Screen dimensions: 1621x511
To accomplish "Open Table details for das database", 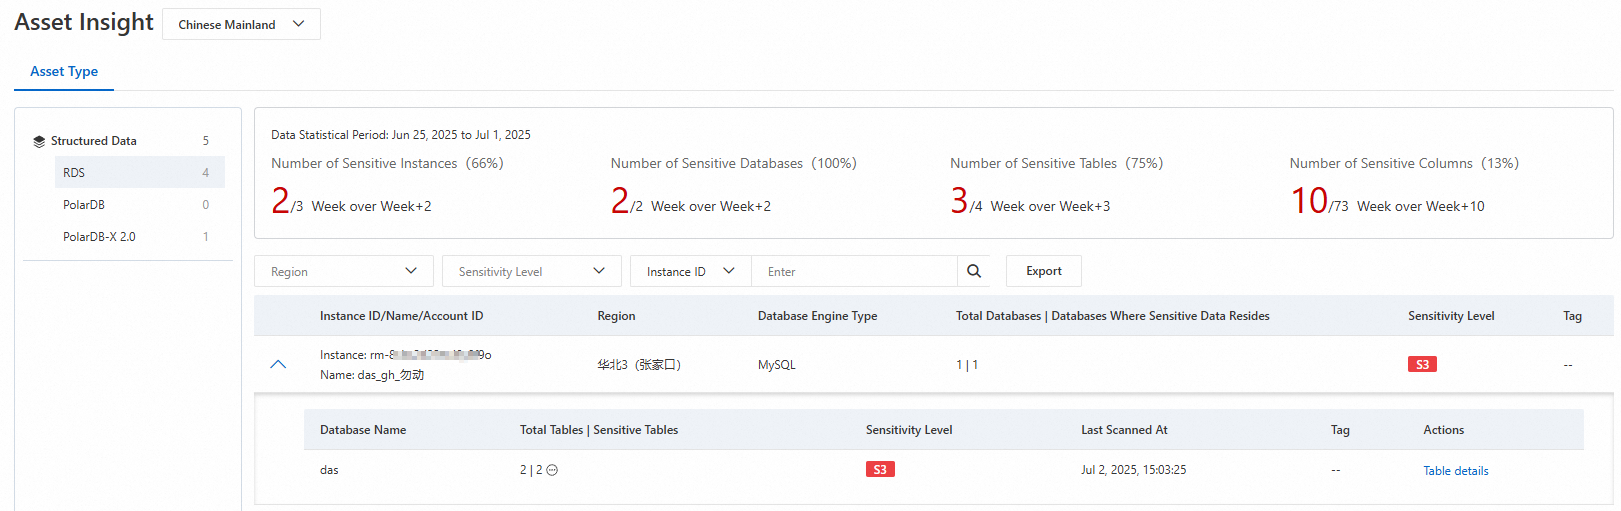I will 1455,471.
